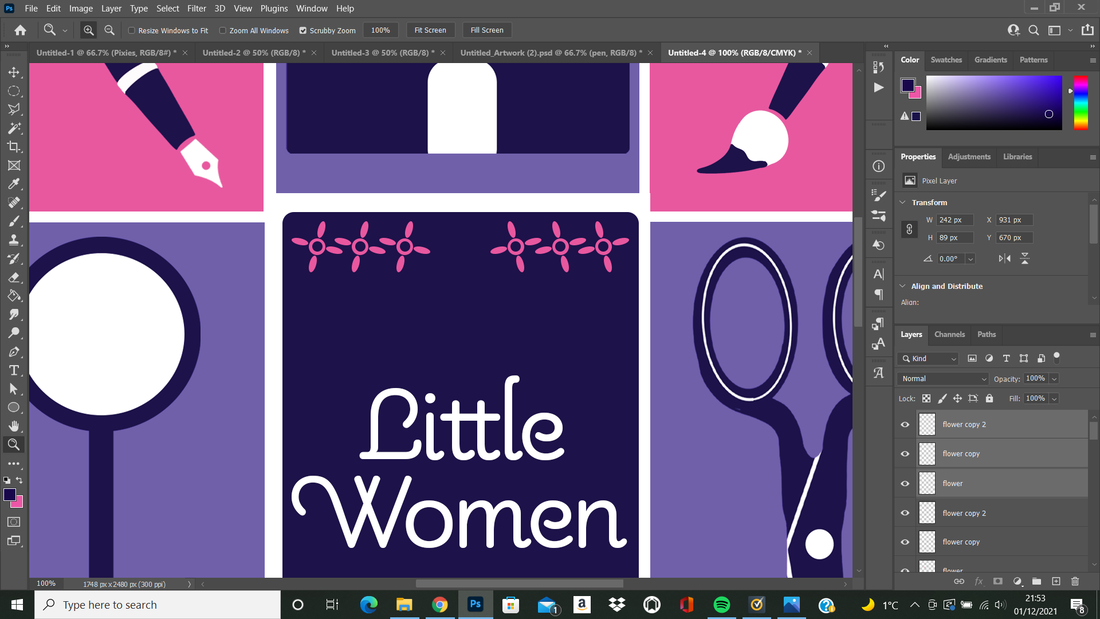Select the Eraser tool
Viewport: 1100px width, 619px height.
coord(13,277)
